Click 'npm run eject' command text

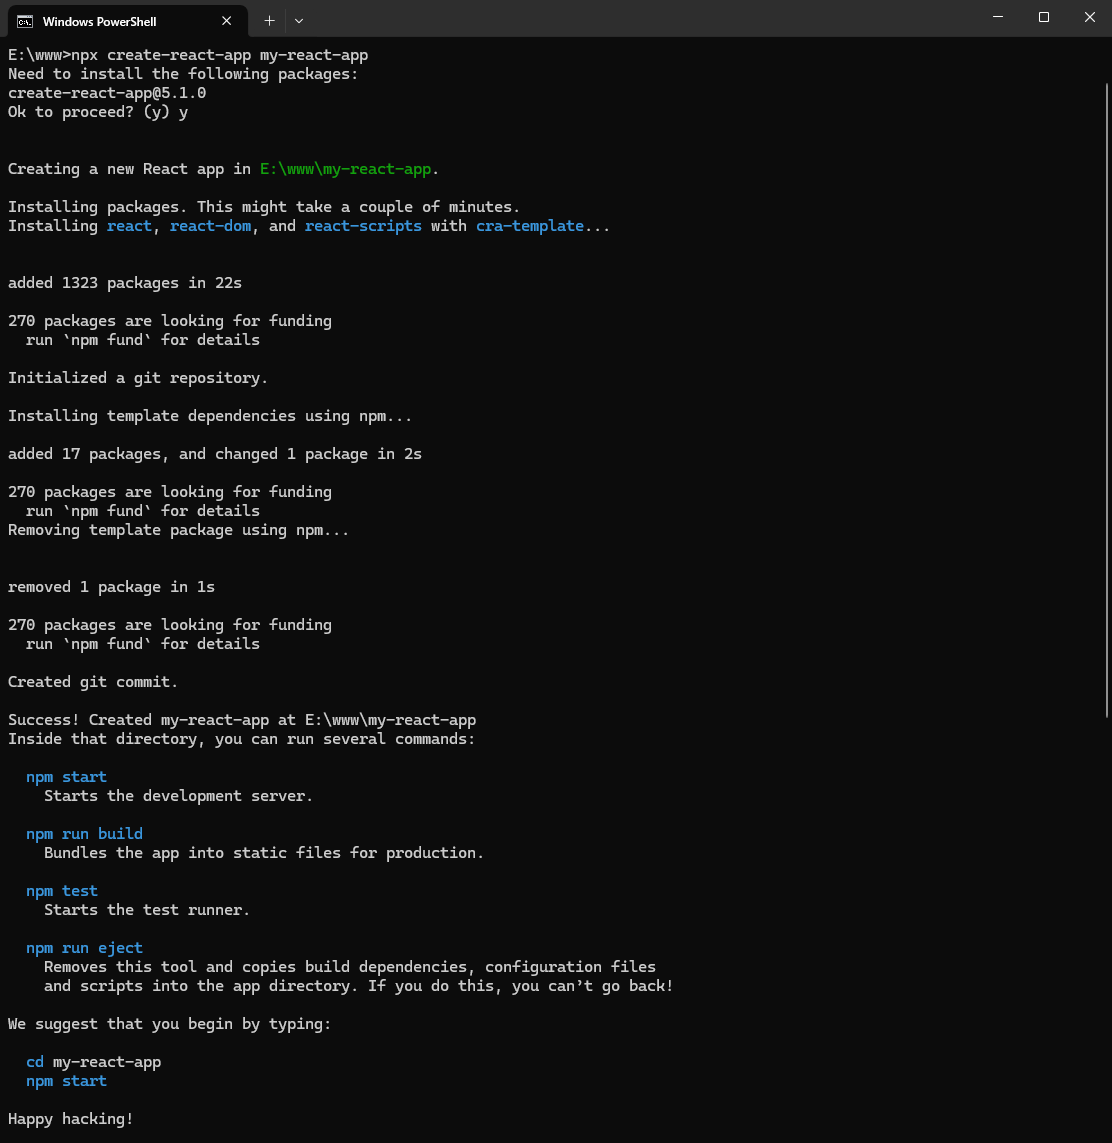pos(85,948)
